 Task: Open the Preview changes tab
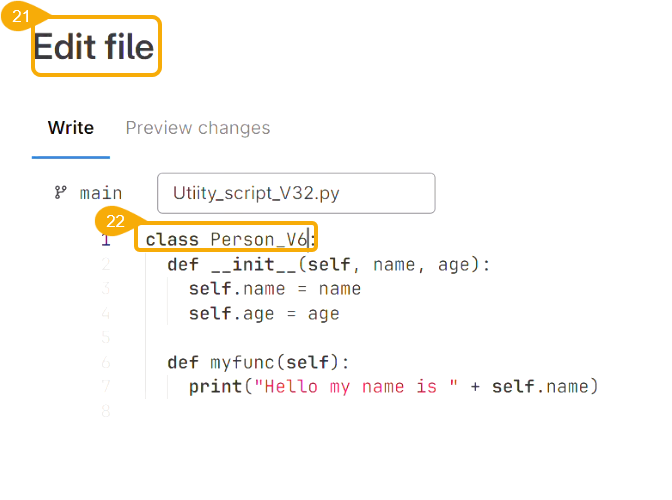coord(197,128)
